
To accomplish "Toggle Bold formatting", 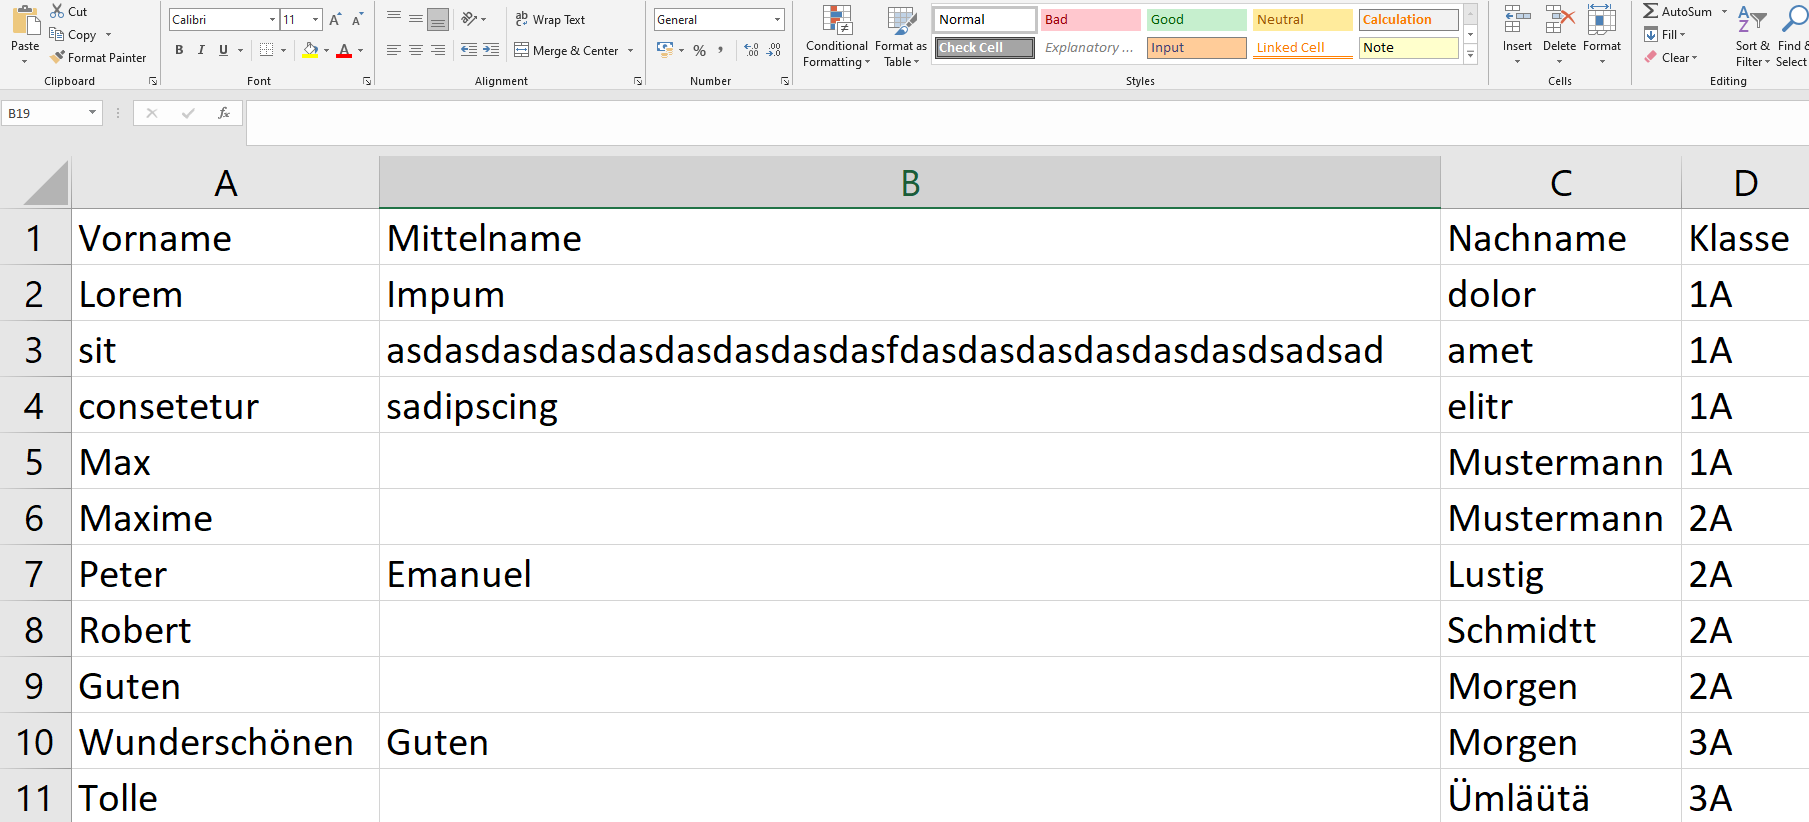I will point(179,50).
